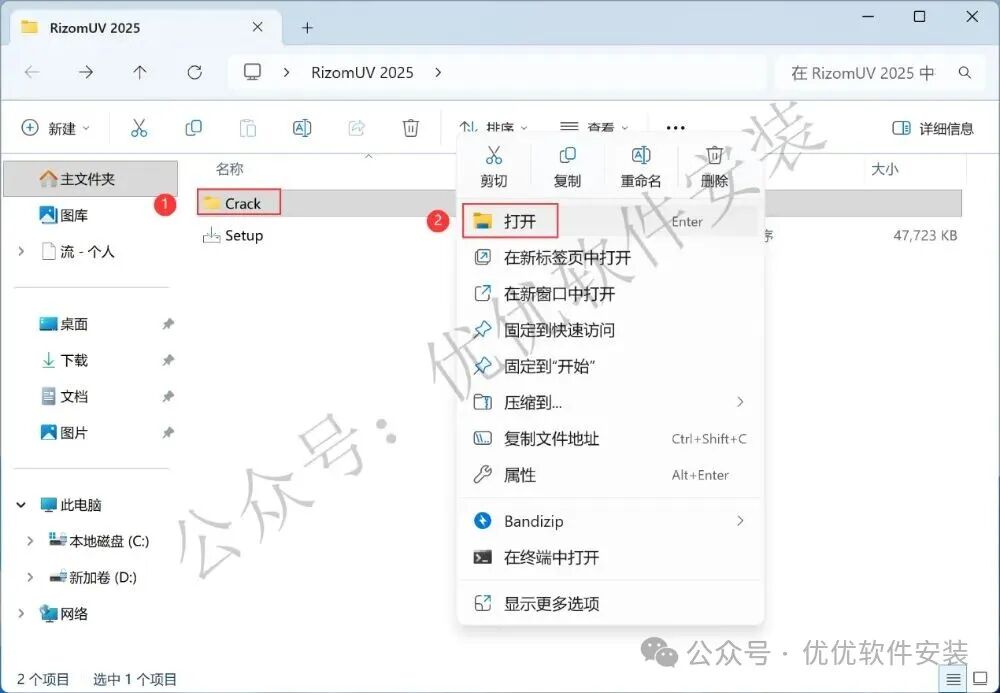Screen dimensions: 1000x693
Task: Select 属性 in the context menu
Action: click(610, 475)
